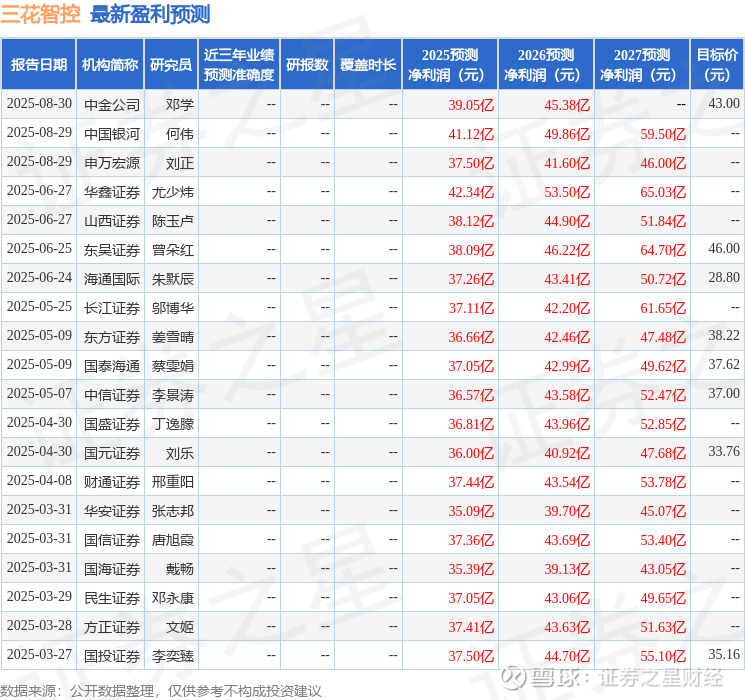Select the 三花智控 title text
This screenshot has width=745, height=700.
point(41,13)
